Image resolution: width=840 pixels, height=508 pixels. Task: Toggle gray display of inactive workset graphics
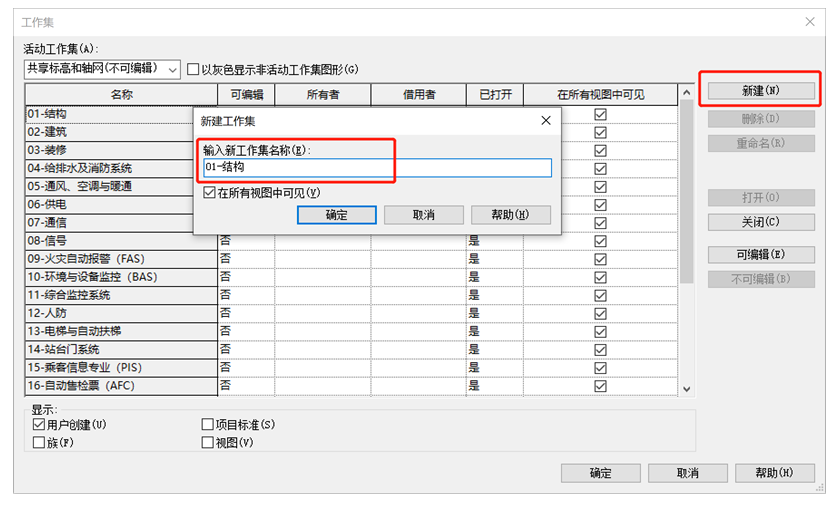point(193,70)
